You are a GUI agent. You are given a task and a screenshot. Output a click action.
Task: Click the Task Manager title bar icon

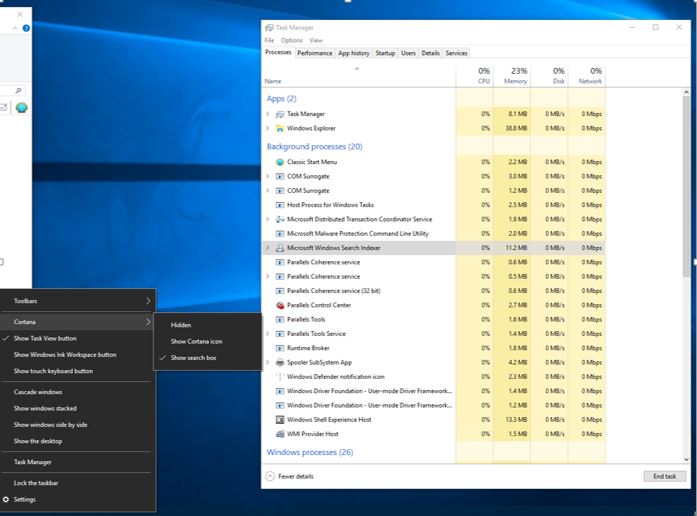pos(269,28)
